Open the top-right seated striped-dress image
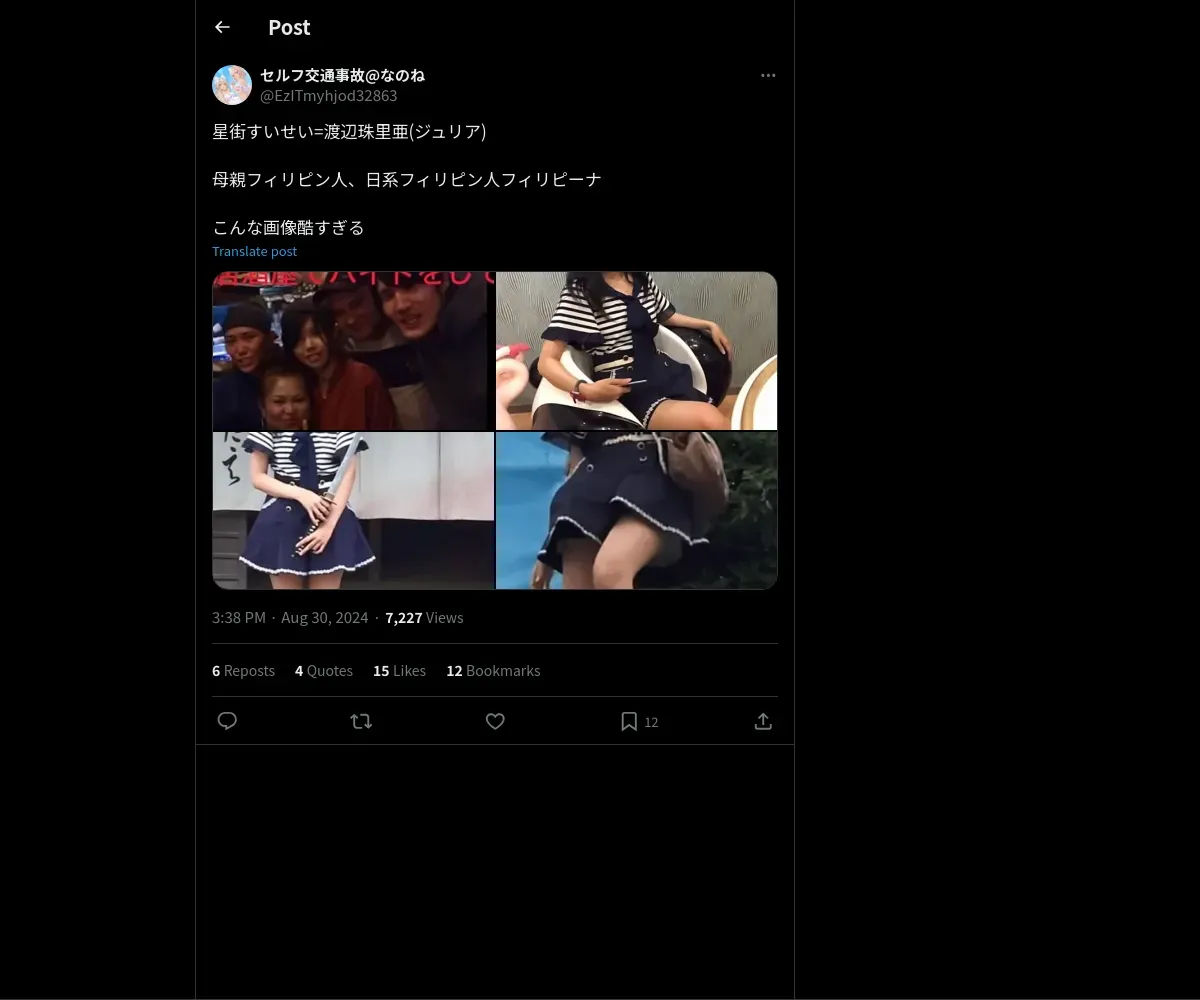This screenshot has width=1200, height=1000. [x=637, y=351]
